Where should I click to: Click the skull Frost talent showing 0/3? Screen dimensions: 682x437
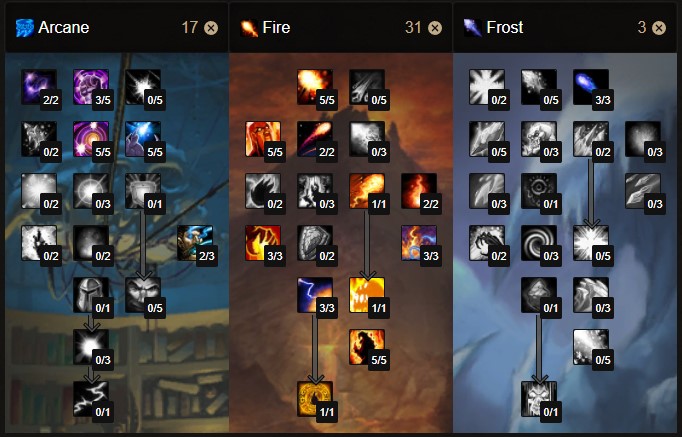click(538, 139)
